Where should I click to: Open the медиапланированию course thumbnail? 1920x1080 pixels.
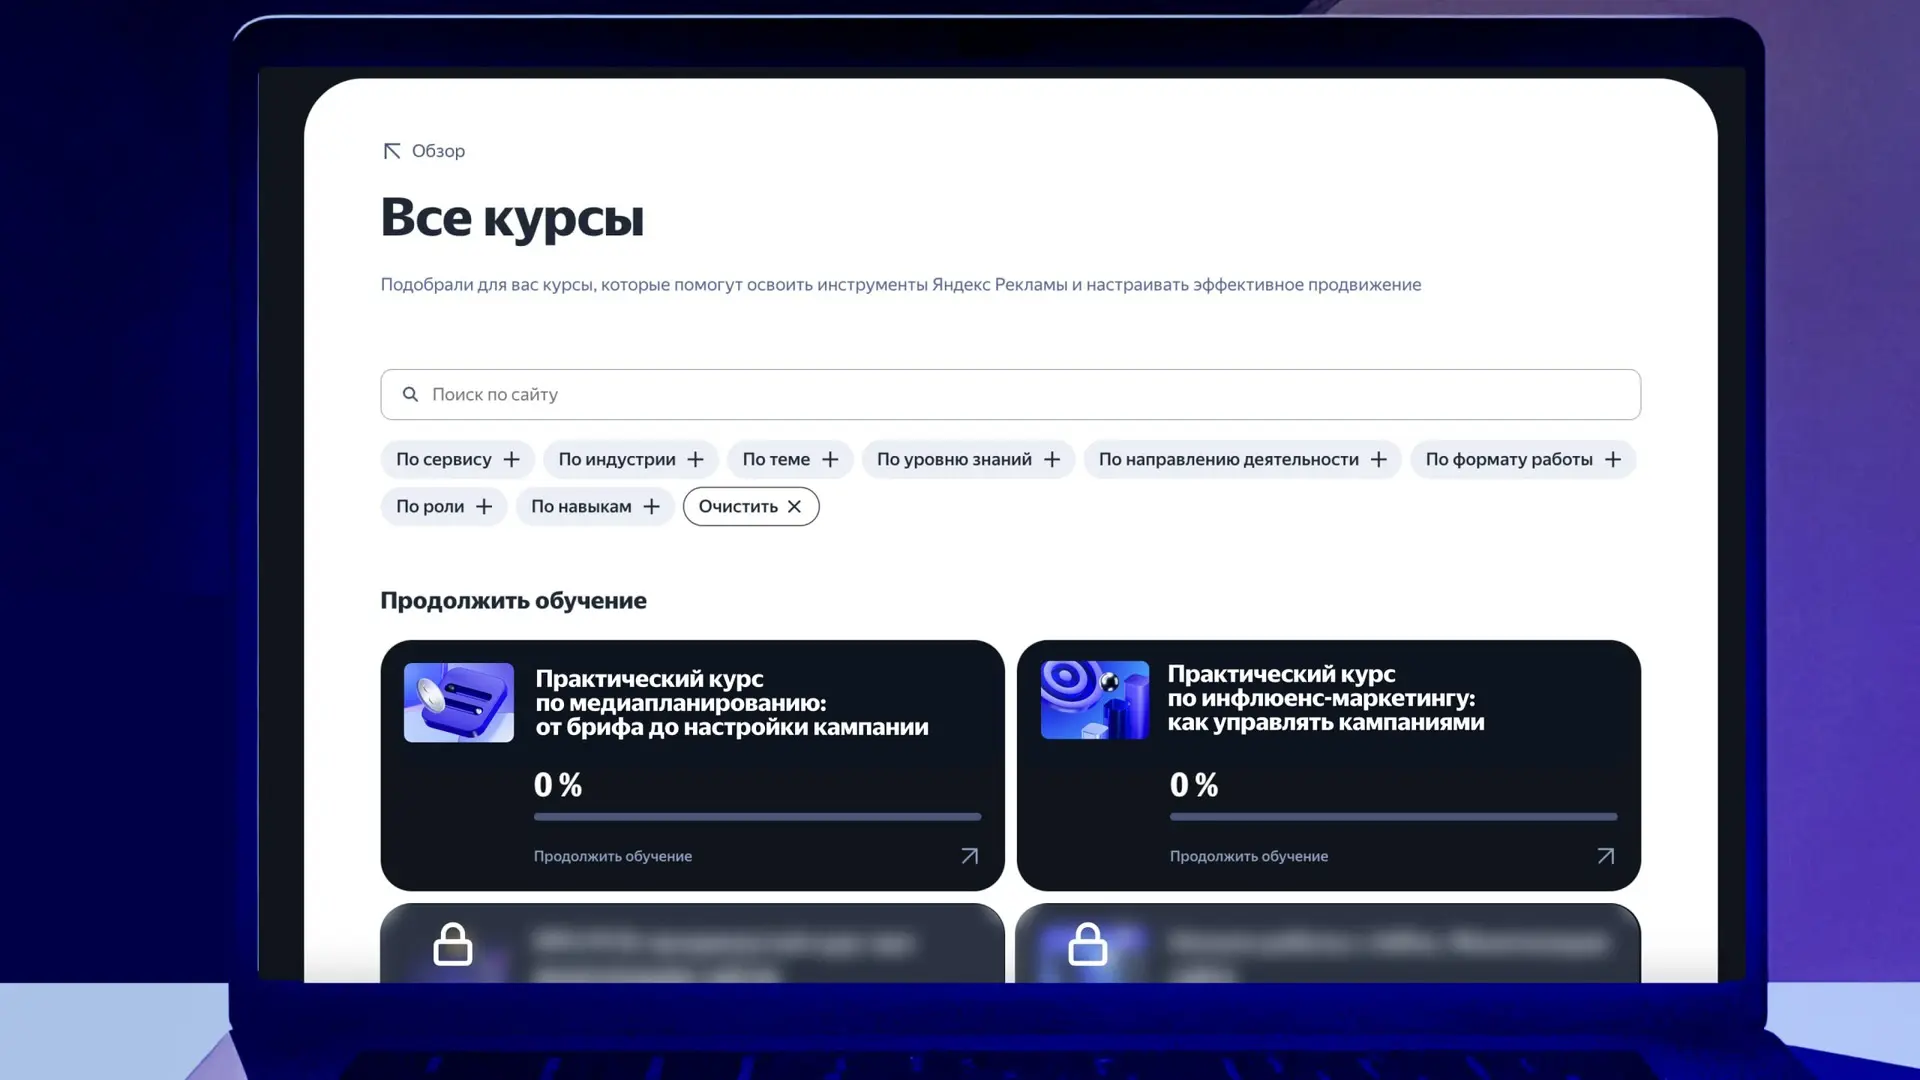tap(459, 702)
